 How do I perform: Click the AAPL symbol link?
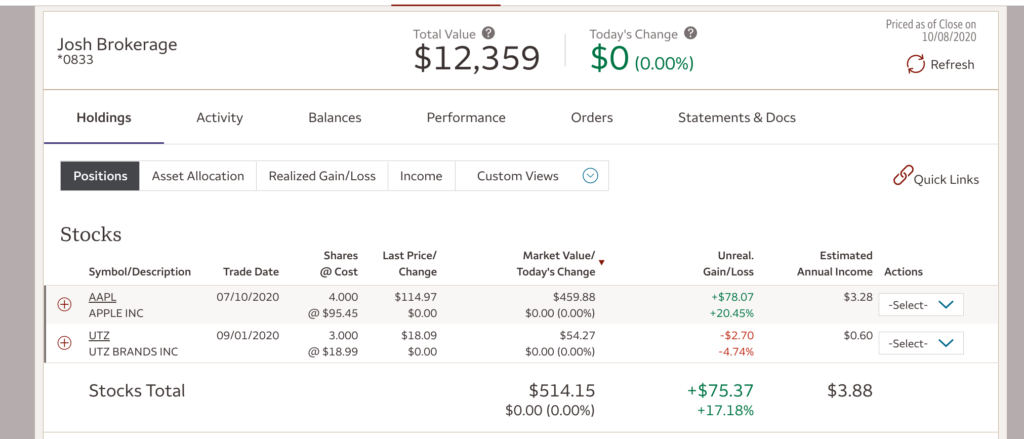[102, 297]
